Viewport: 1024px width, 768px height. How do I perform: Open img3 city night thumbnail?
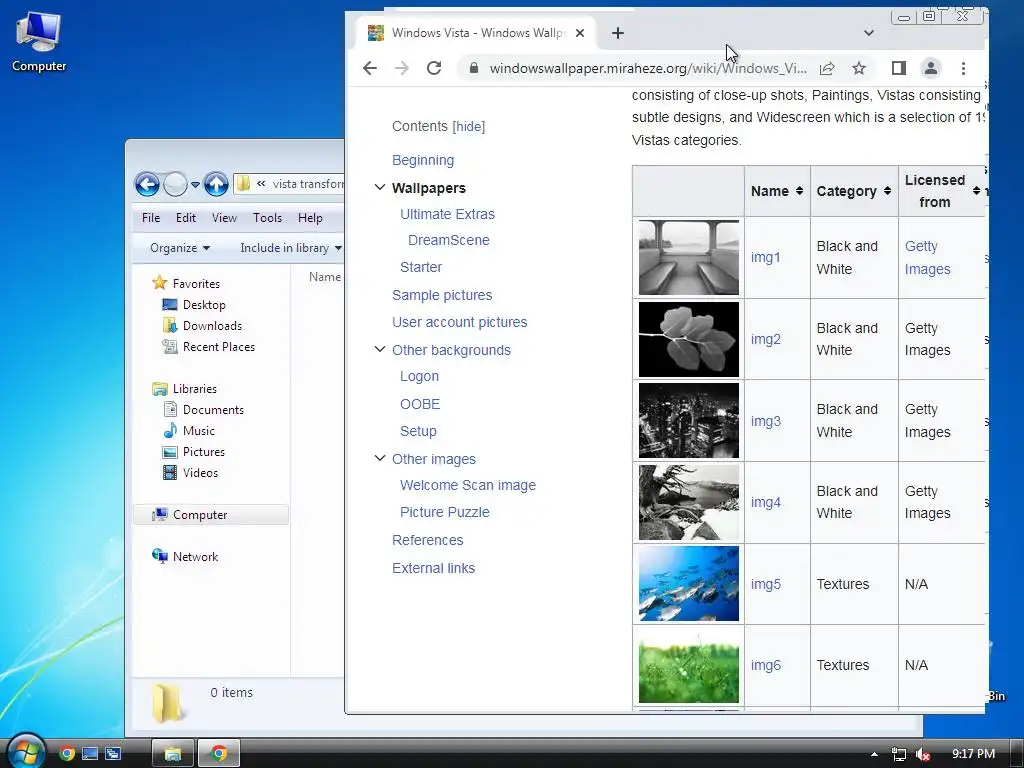[688, 421]
